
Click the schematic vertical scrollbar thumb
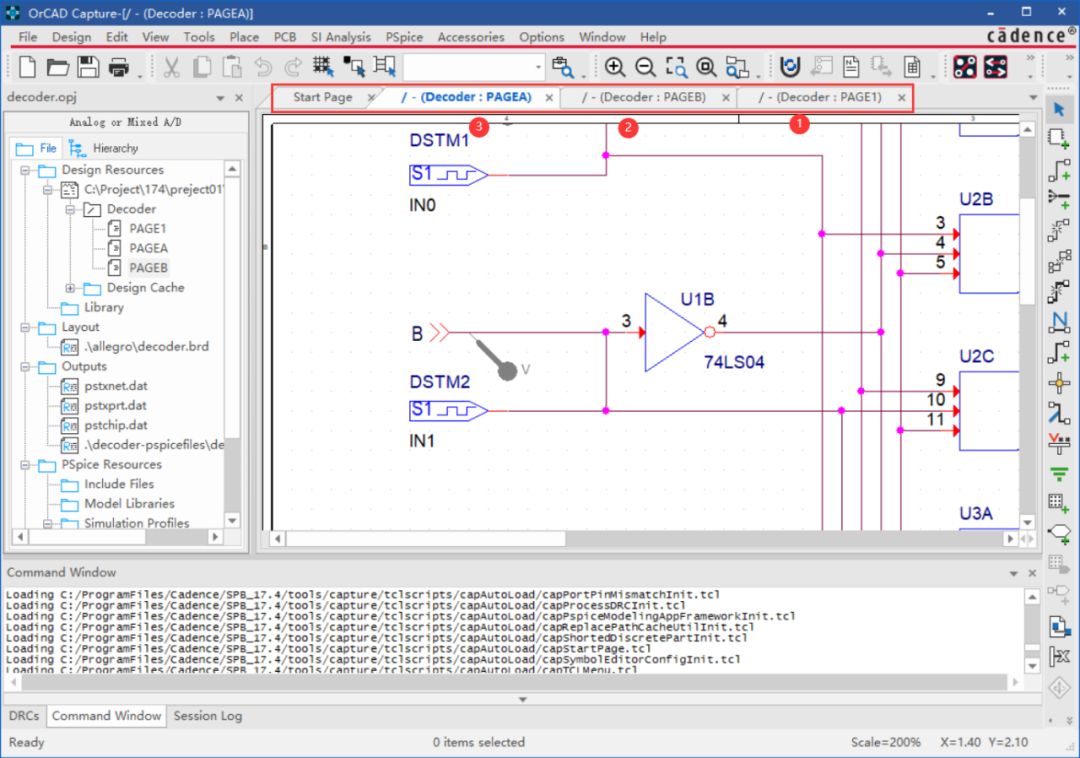click(1027, 251)
